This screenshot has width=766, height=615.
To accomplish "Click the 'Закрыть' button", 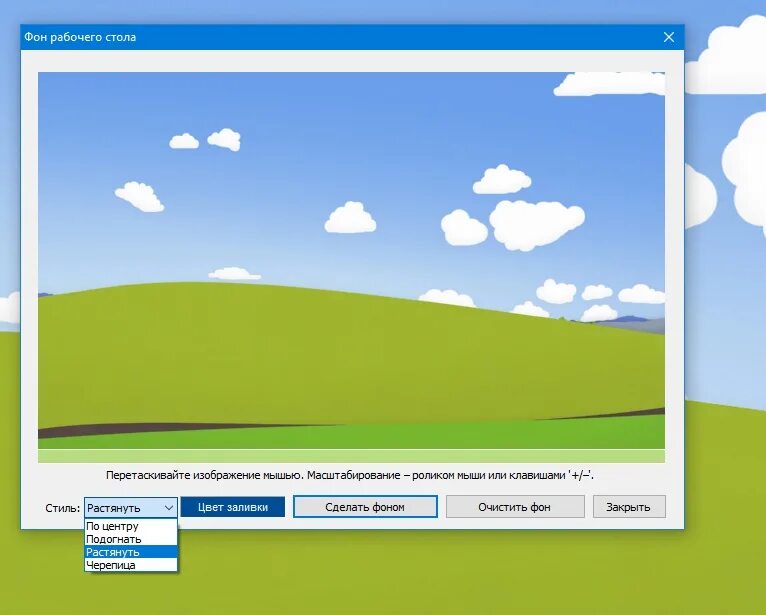I will [629, 507].
